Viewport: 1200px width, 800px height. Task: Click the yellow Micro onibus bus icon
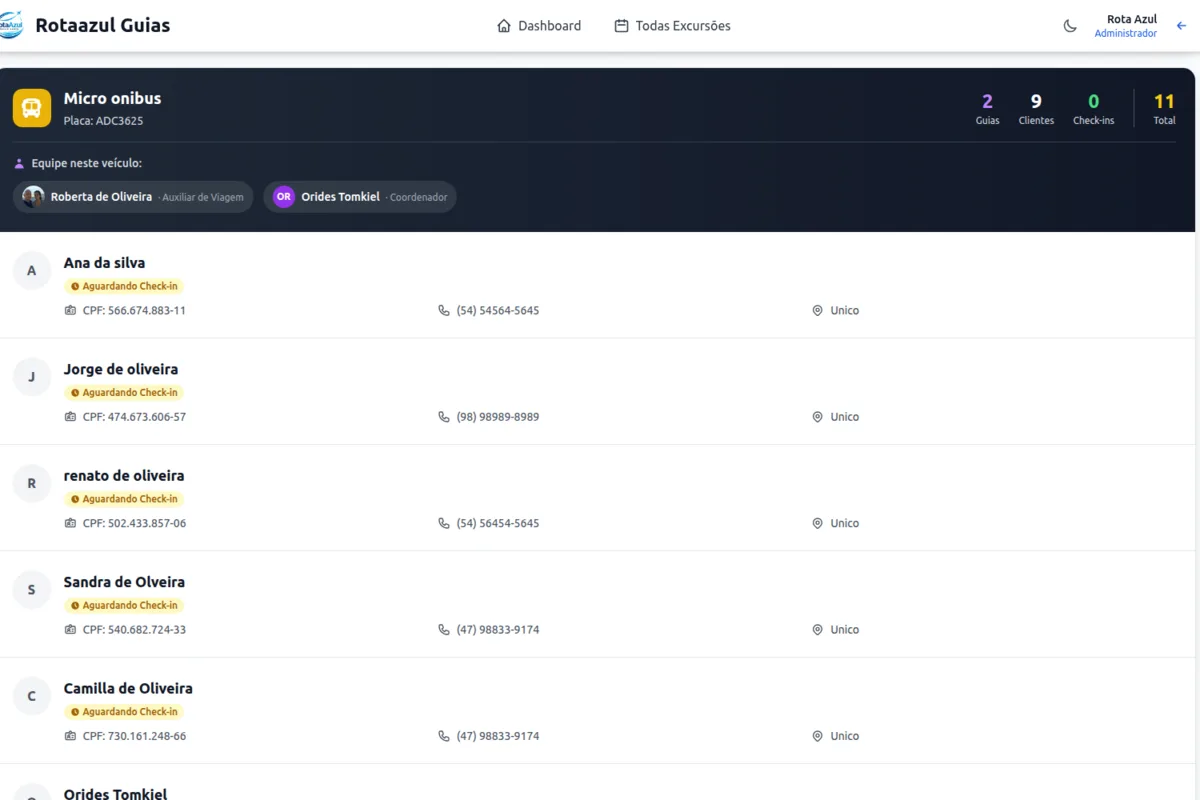point(32,108)
